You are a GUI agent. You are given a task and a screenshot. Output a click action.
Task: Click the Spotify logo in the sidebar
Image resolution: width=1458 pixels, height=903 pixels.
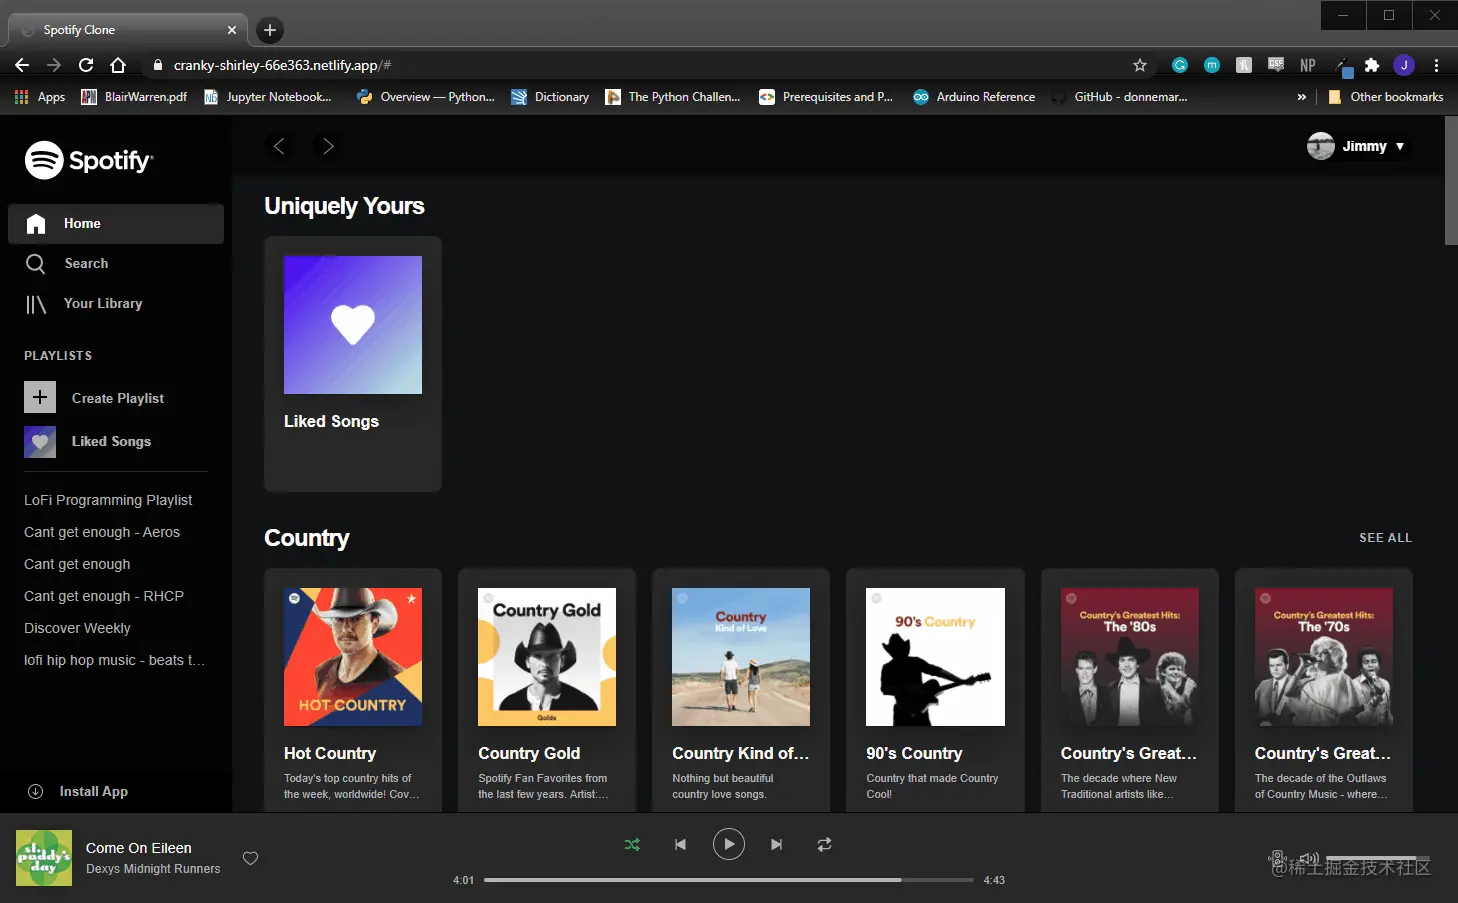(x=89, y=160)
